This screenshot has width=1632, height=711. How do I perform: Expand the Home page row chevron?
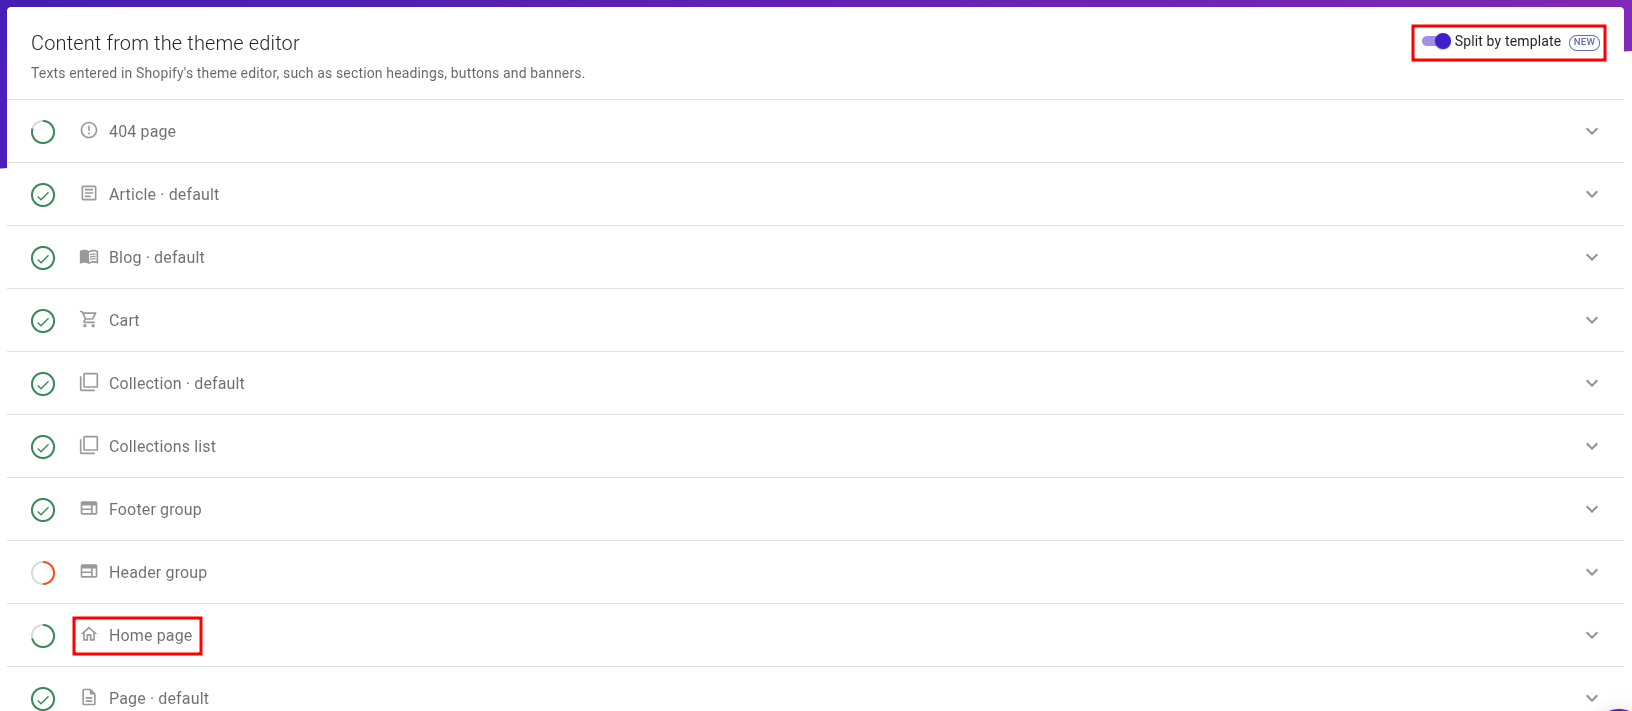(1592, 635)
